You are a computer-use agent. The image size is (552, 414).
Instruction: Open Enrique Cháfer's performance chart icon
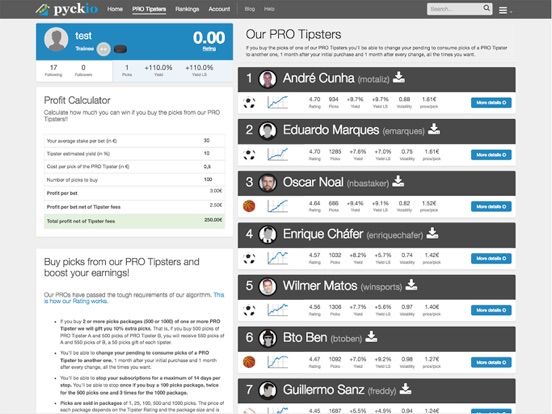coord(277,258)
